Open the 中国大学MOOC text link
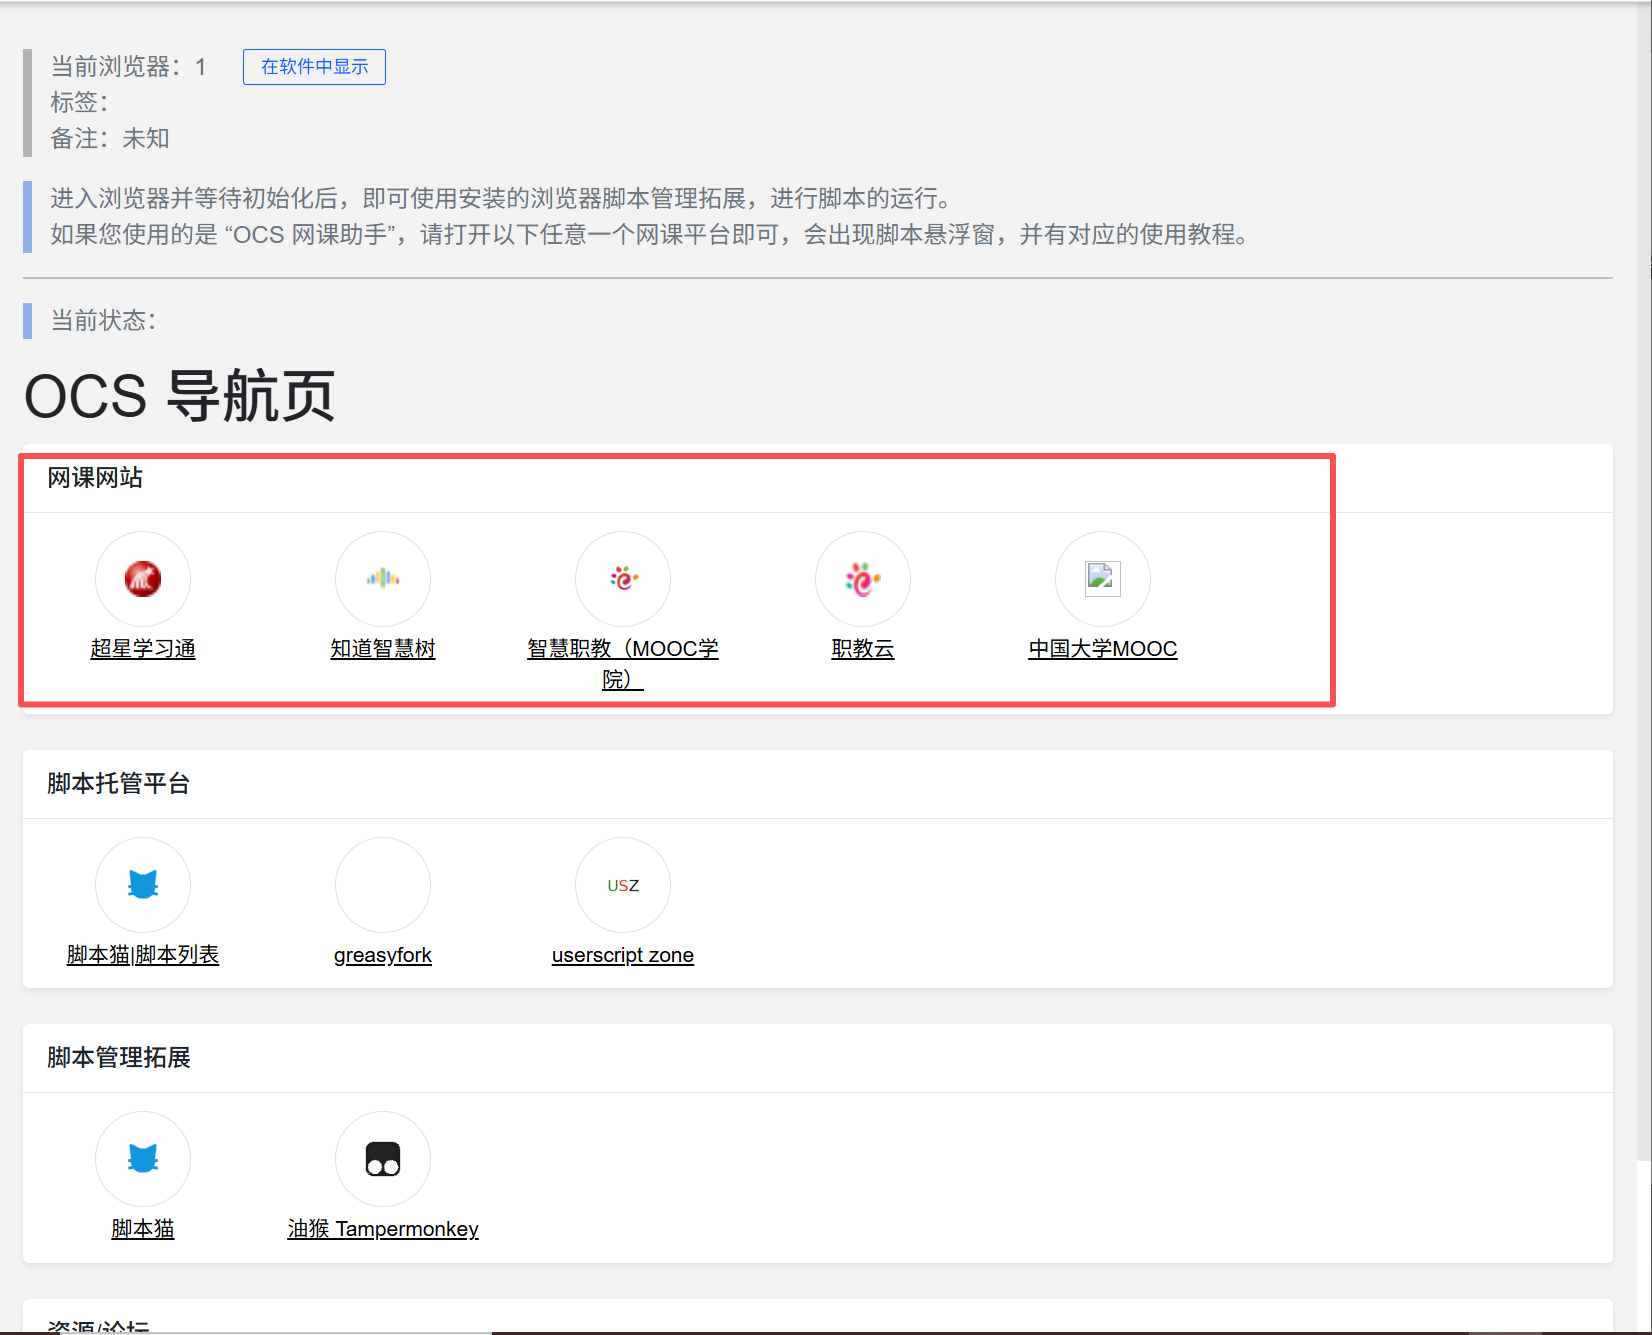Screen dimensions: 1652x1335 point(1103,649)
